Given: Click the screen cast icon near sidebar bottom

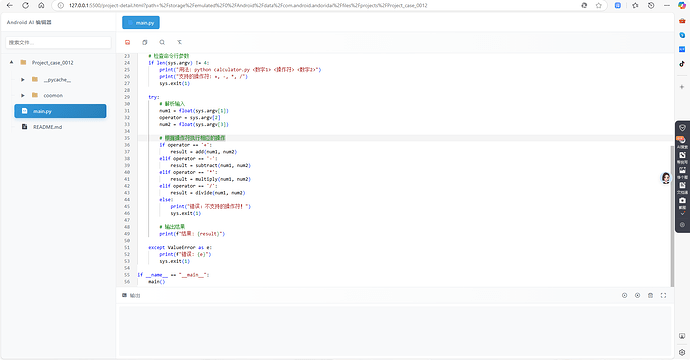Looking at the screenshot, I should click(682, 336).
